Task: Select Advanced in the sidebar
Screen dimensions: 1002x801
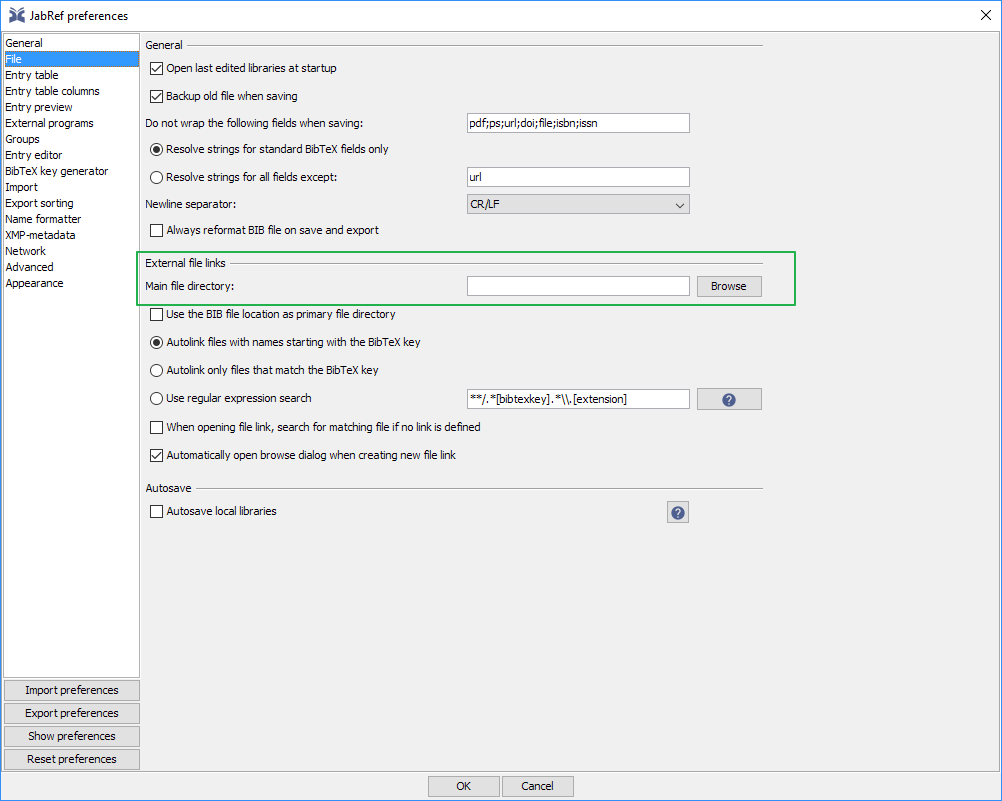Action: point(71,267)
